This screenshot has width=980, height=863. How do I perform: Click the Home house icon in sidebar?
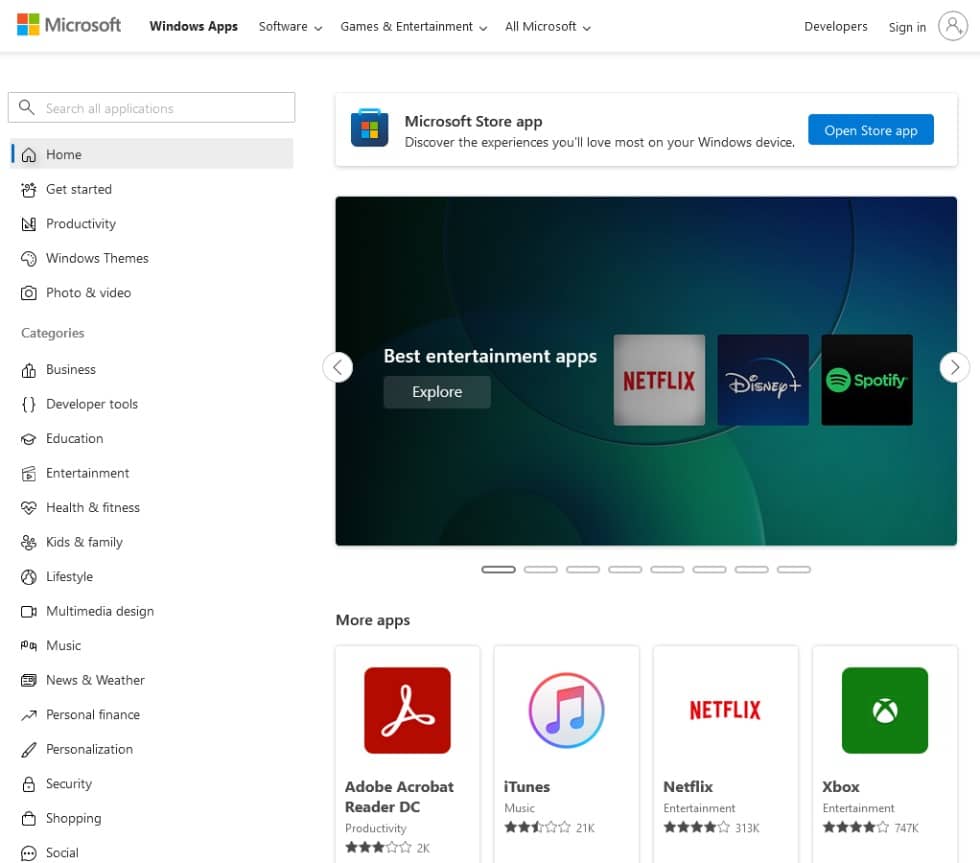(29, 155)
